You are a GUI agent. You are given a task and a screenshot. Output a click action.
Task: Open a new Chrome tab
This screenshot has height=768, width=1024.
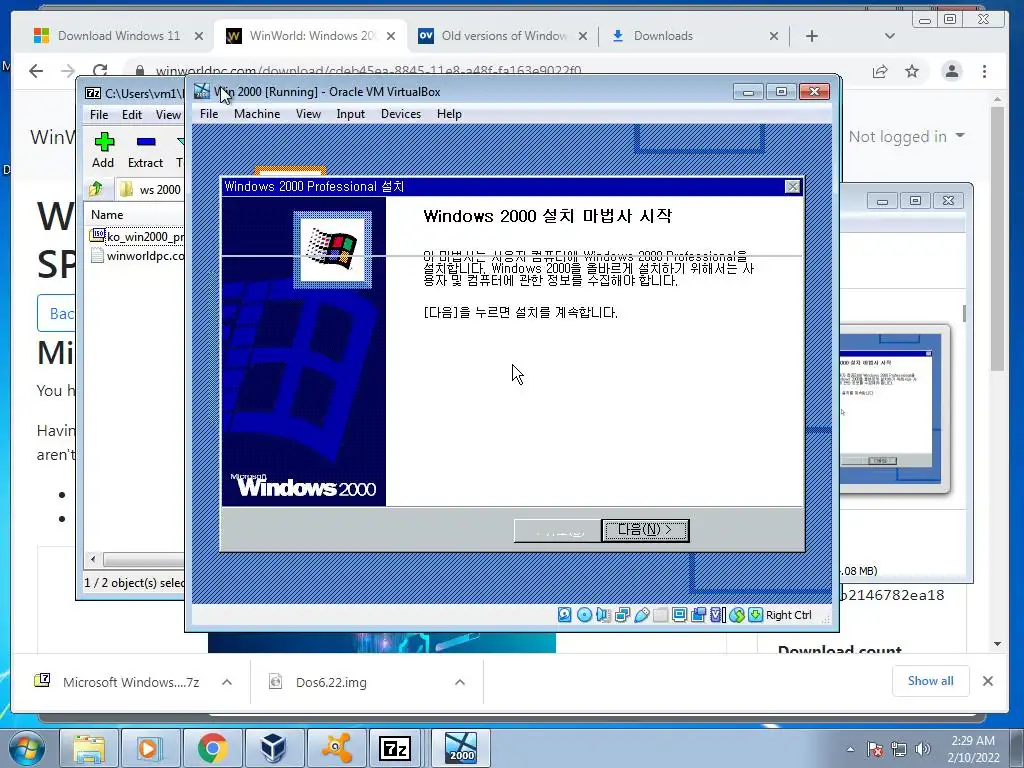[x=812, y=36]
